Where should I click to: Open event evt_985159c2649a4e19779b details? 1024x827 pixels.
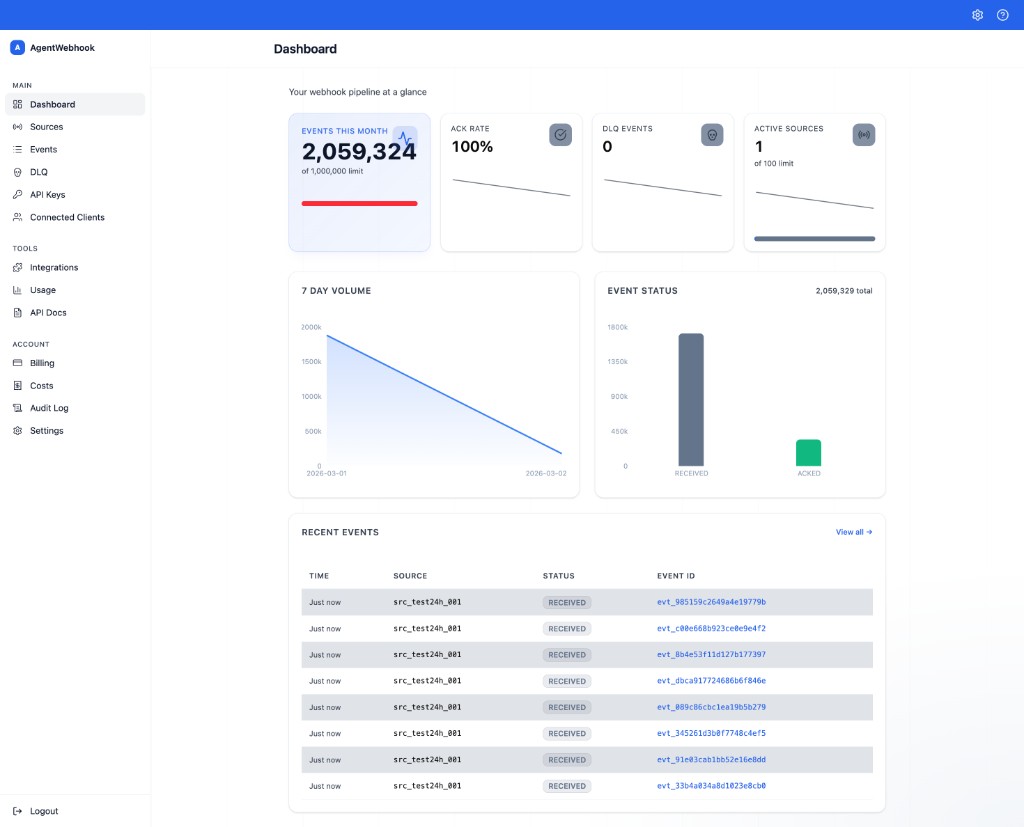(x=710, y=602)
